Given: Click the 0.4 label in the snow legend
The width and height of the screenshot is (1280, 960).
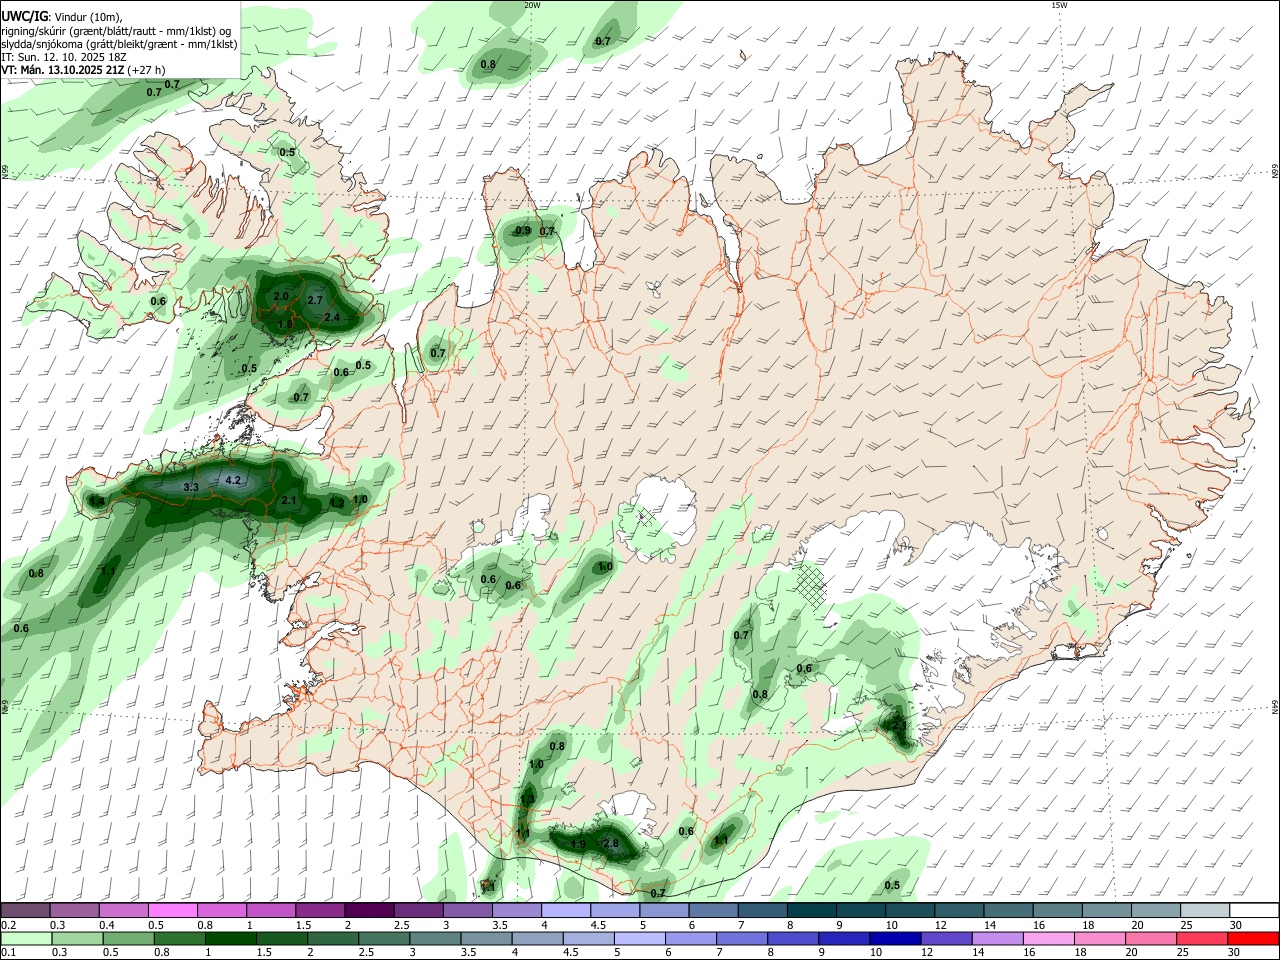Looking at the screenshot, I should coord(107,925).
